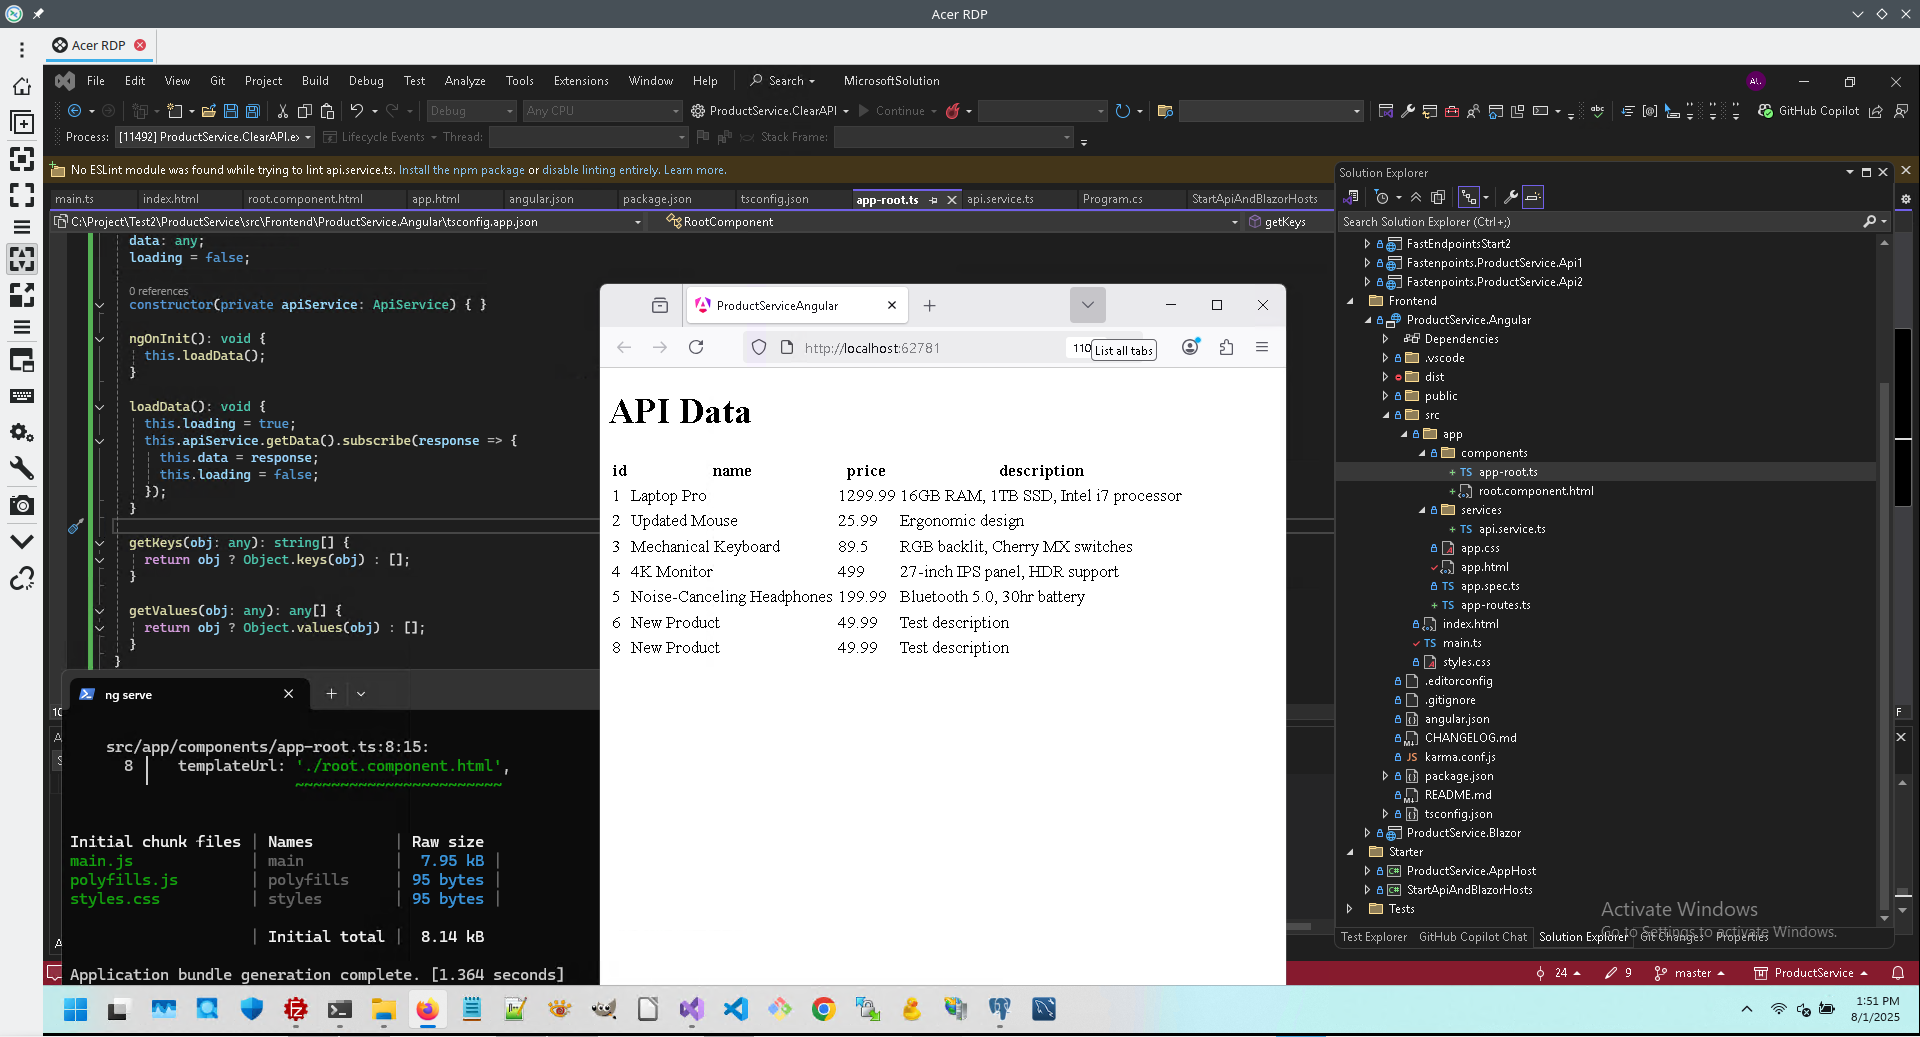Open the Firefox List all tabs dropdown
Viewport: 1920px width, 1037px height.
click(x=1088, y=305)
